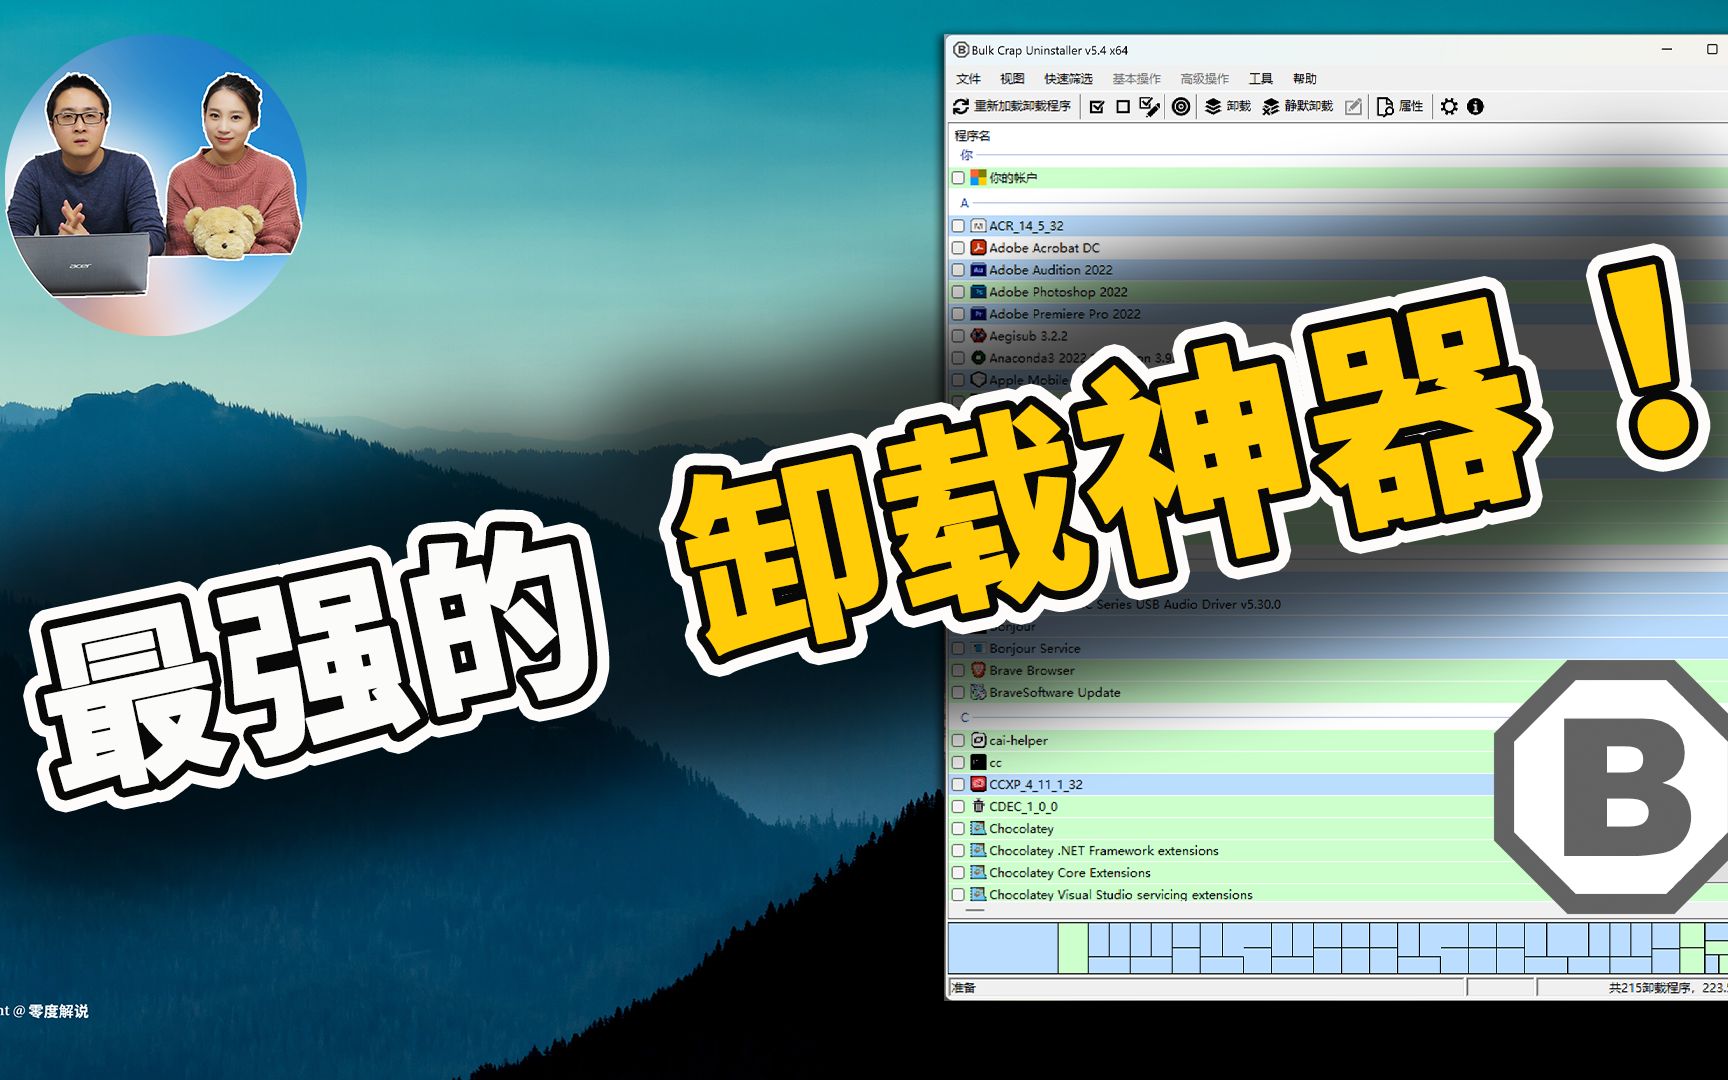Tick the checkbox for ACR_14_5_32
Viewport: 1728px width, 1080px height.
coord(958,225)
